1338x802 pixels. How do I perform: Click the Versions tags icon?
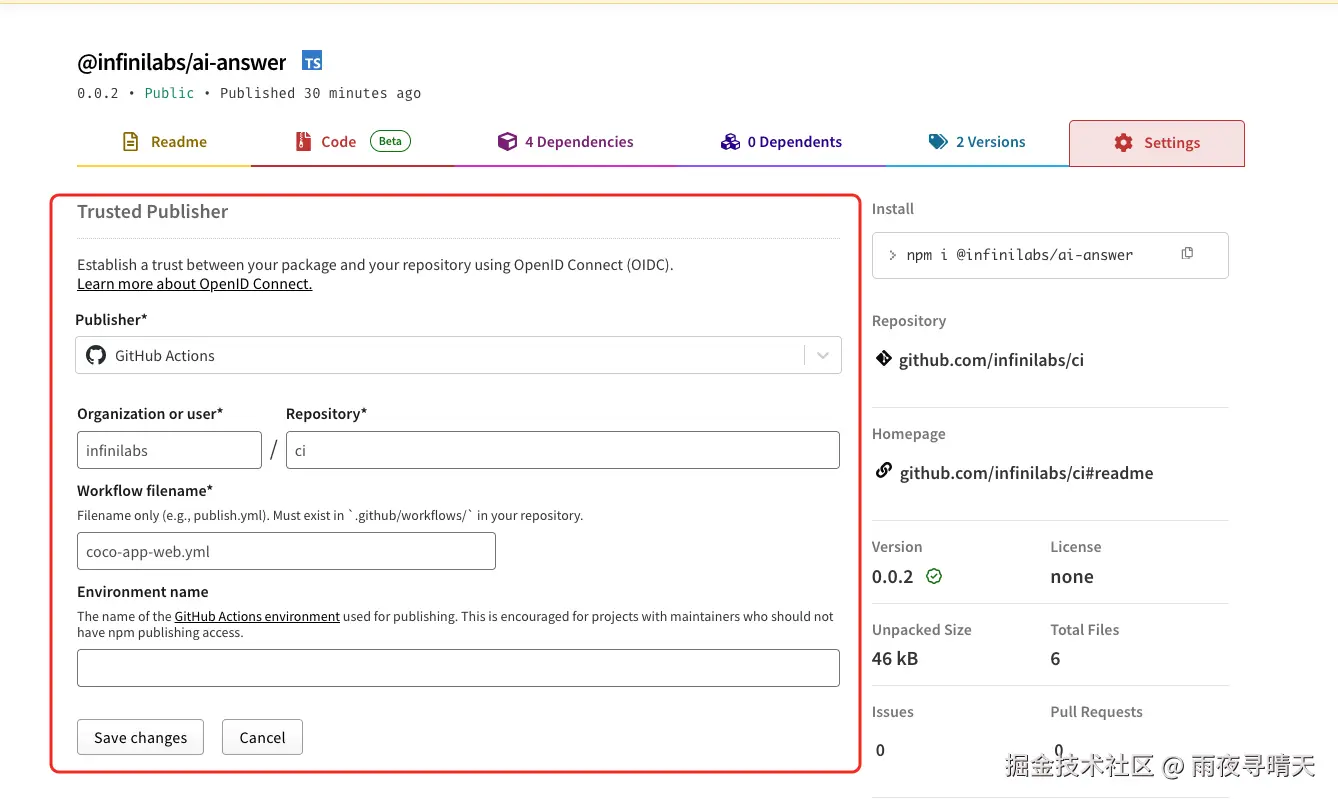pyautogui.click(x=938, y=142)
